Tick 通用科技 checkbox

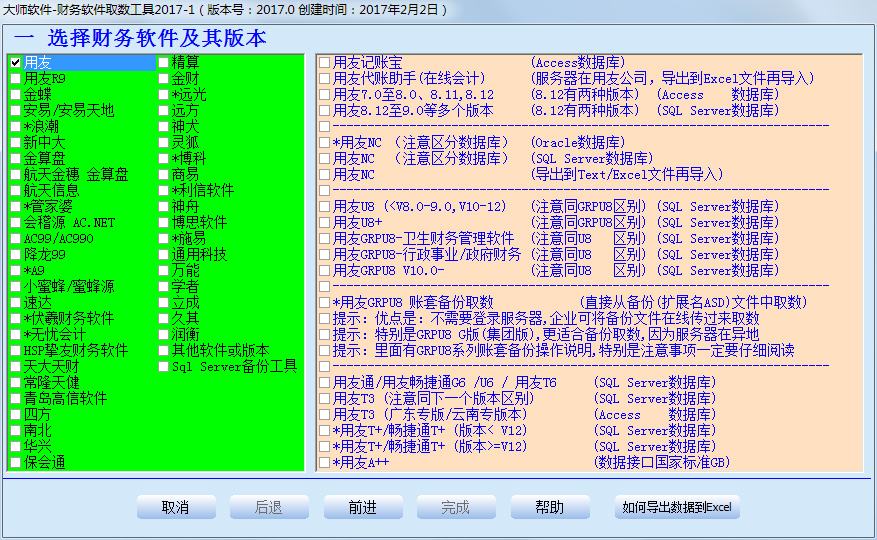163,255
